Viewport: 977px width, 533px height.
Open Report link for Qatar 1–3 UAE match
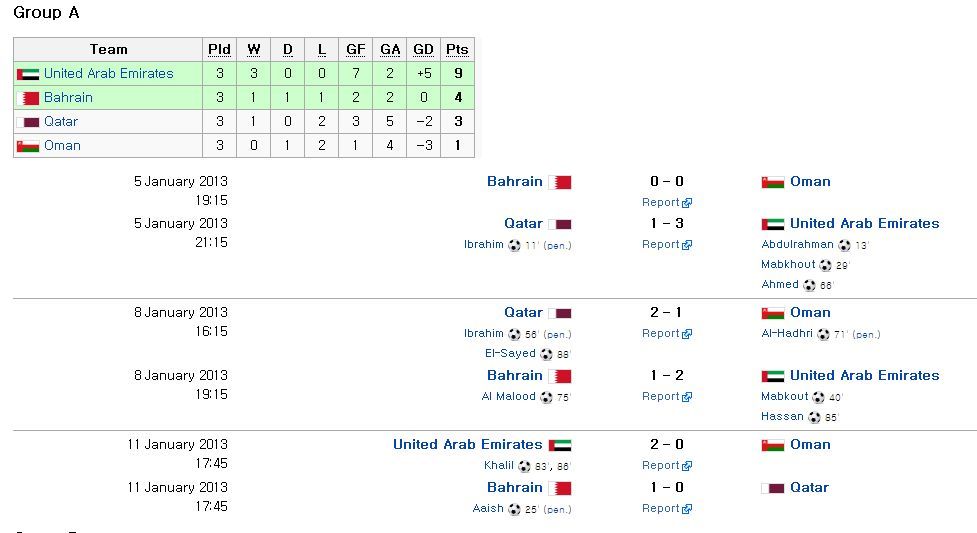point(660,244)
